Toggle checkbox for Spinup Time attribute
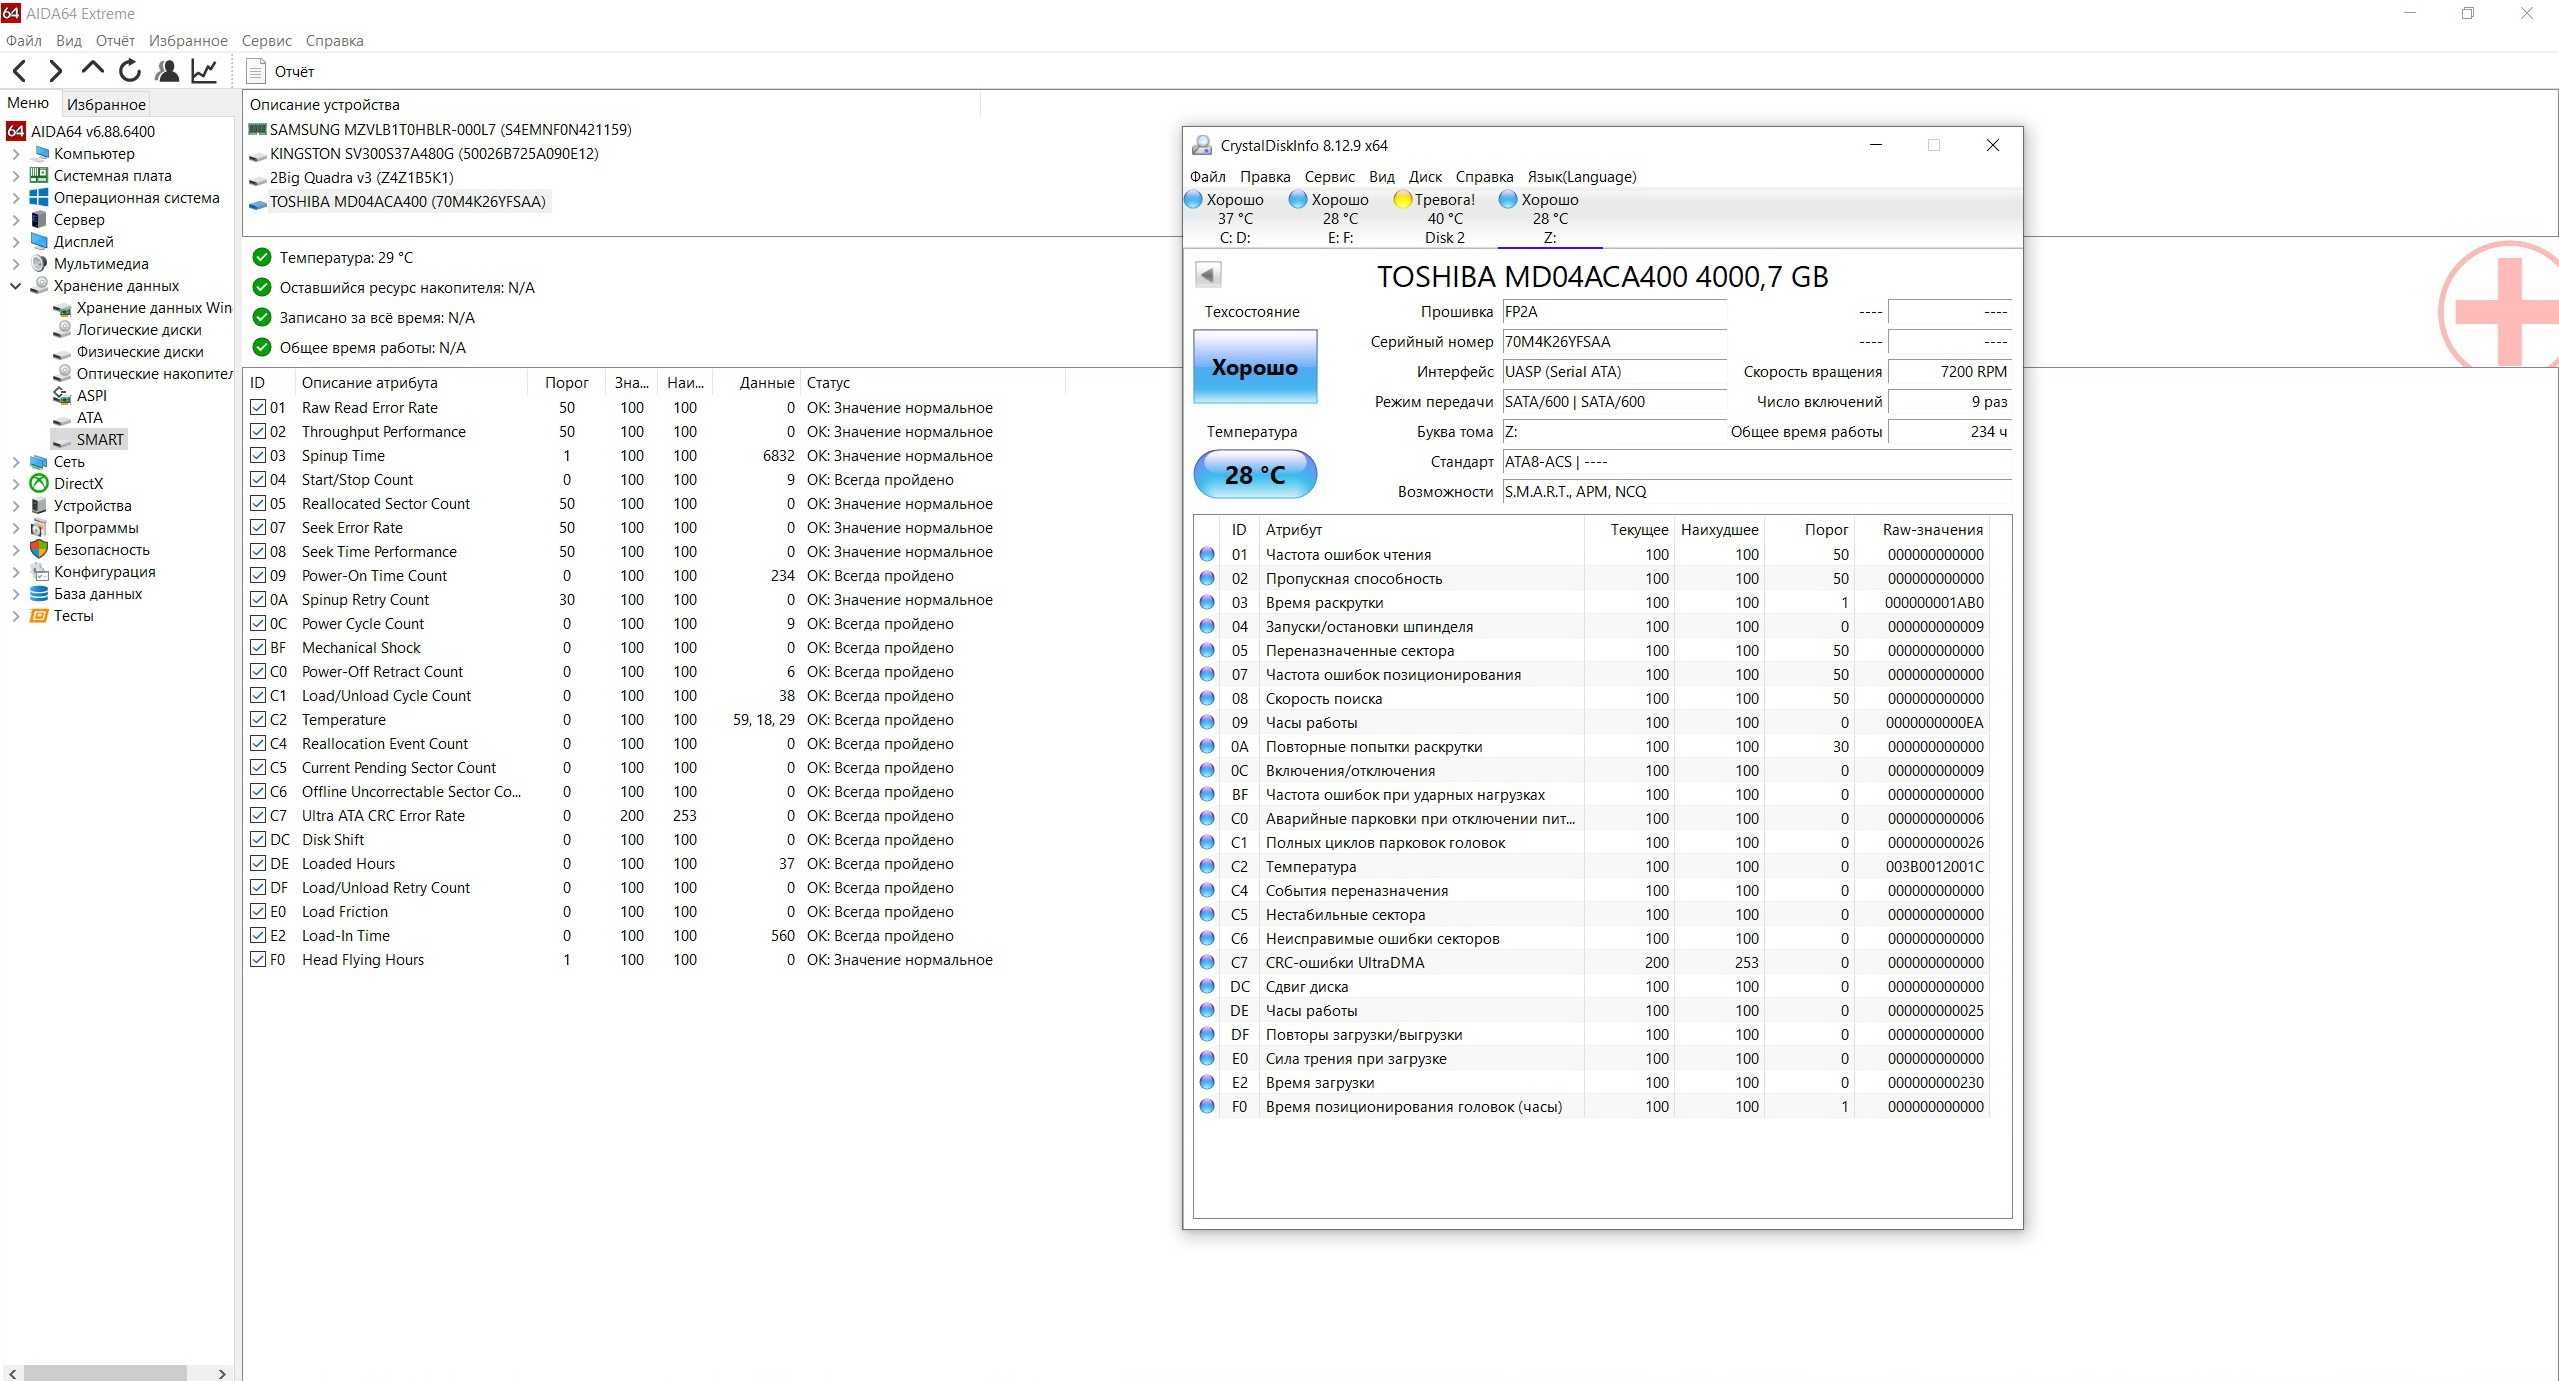 [x=258, y=455]
